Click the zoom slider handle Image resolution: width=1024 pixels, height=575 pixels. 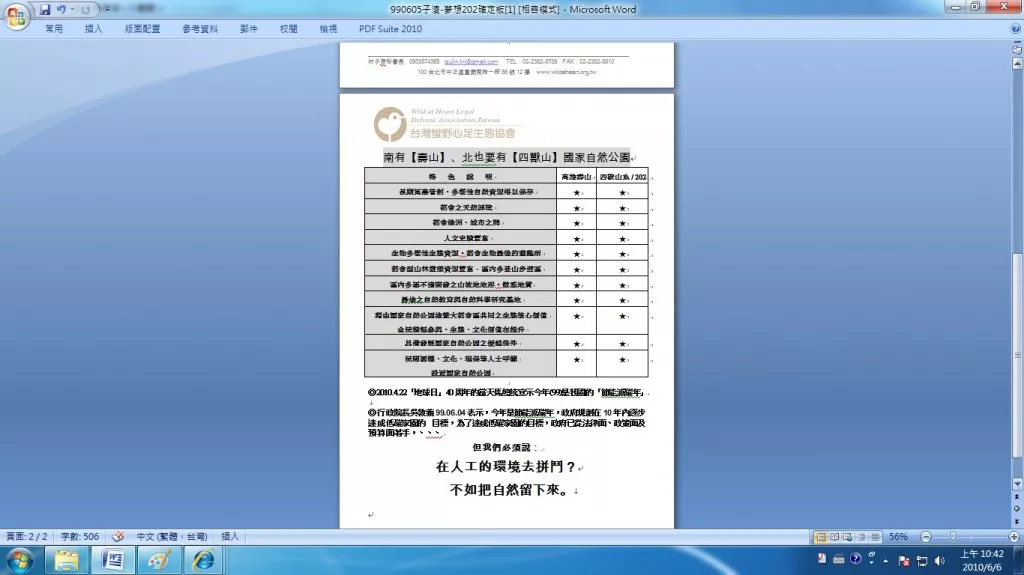(x=953, y=536)
